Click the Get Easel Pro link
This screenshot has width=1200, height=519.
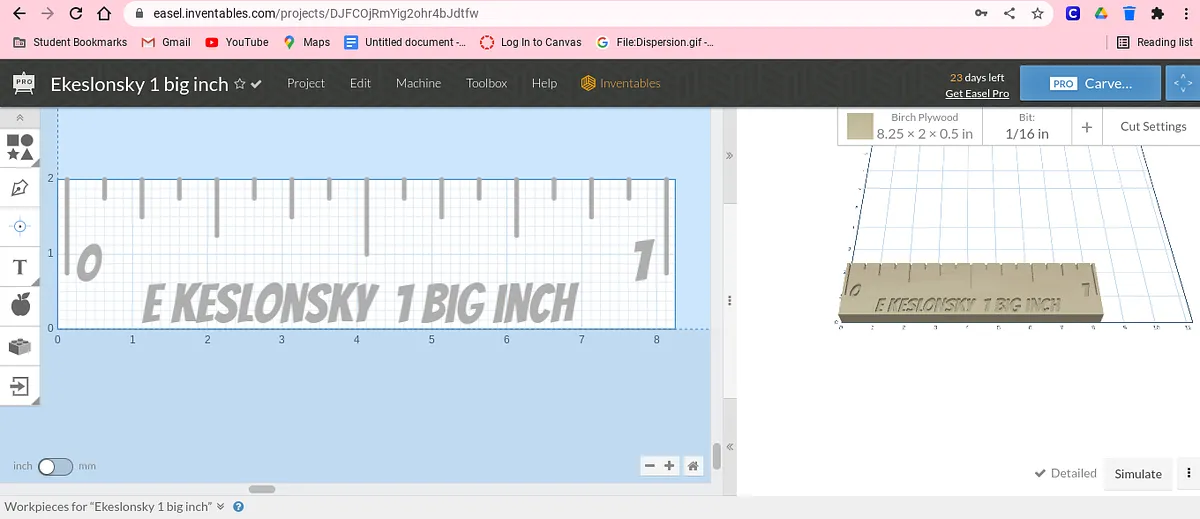(976, 93)
